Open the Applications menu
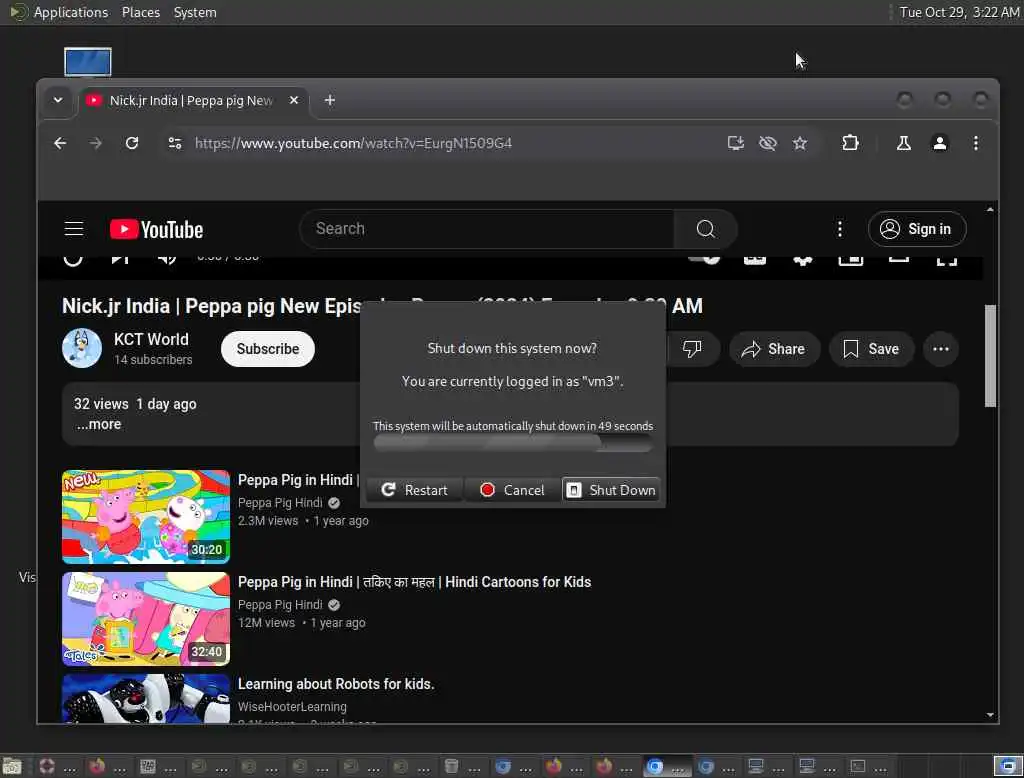Image resolution: width=1024 pixels, height=778 pixels. pyautogui.click(x=70, y=12)
